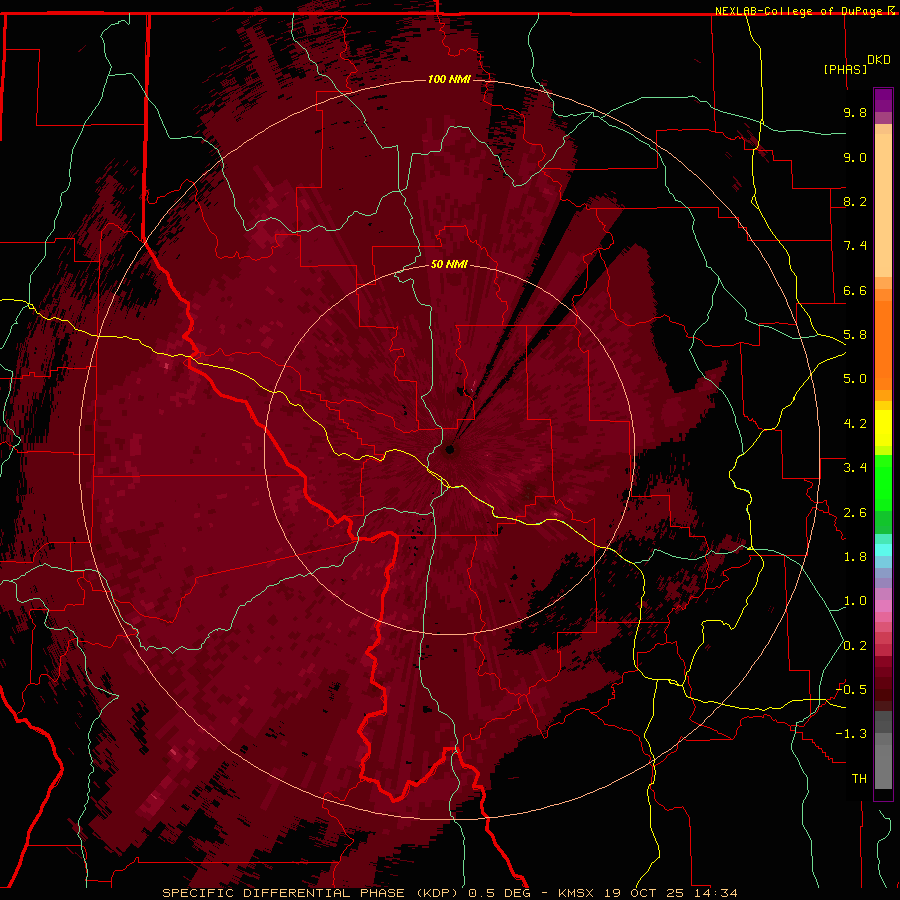Click the -1.3 legend value
The height and width of the screenshot is (900, 900).
(x=851, y=734)
